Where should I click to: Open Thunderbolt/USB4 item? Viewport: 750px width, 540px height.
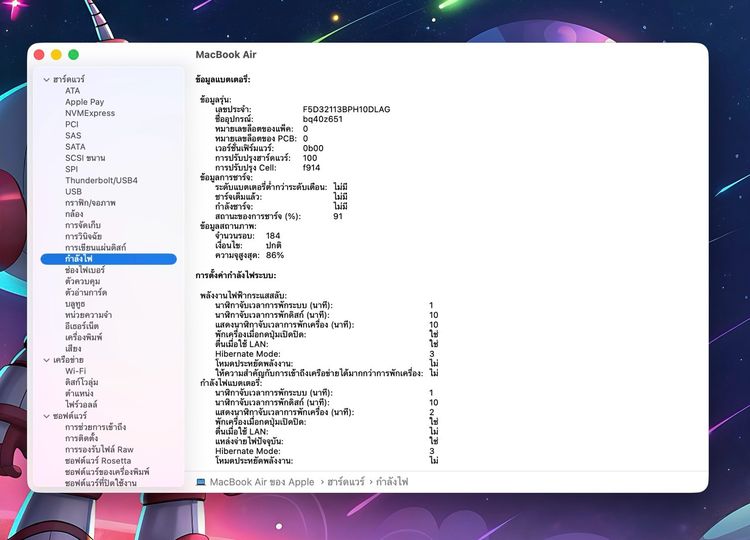[101, 180]
